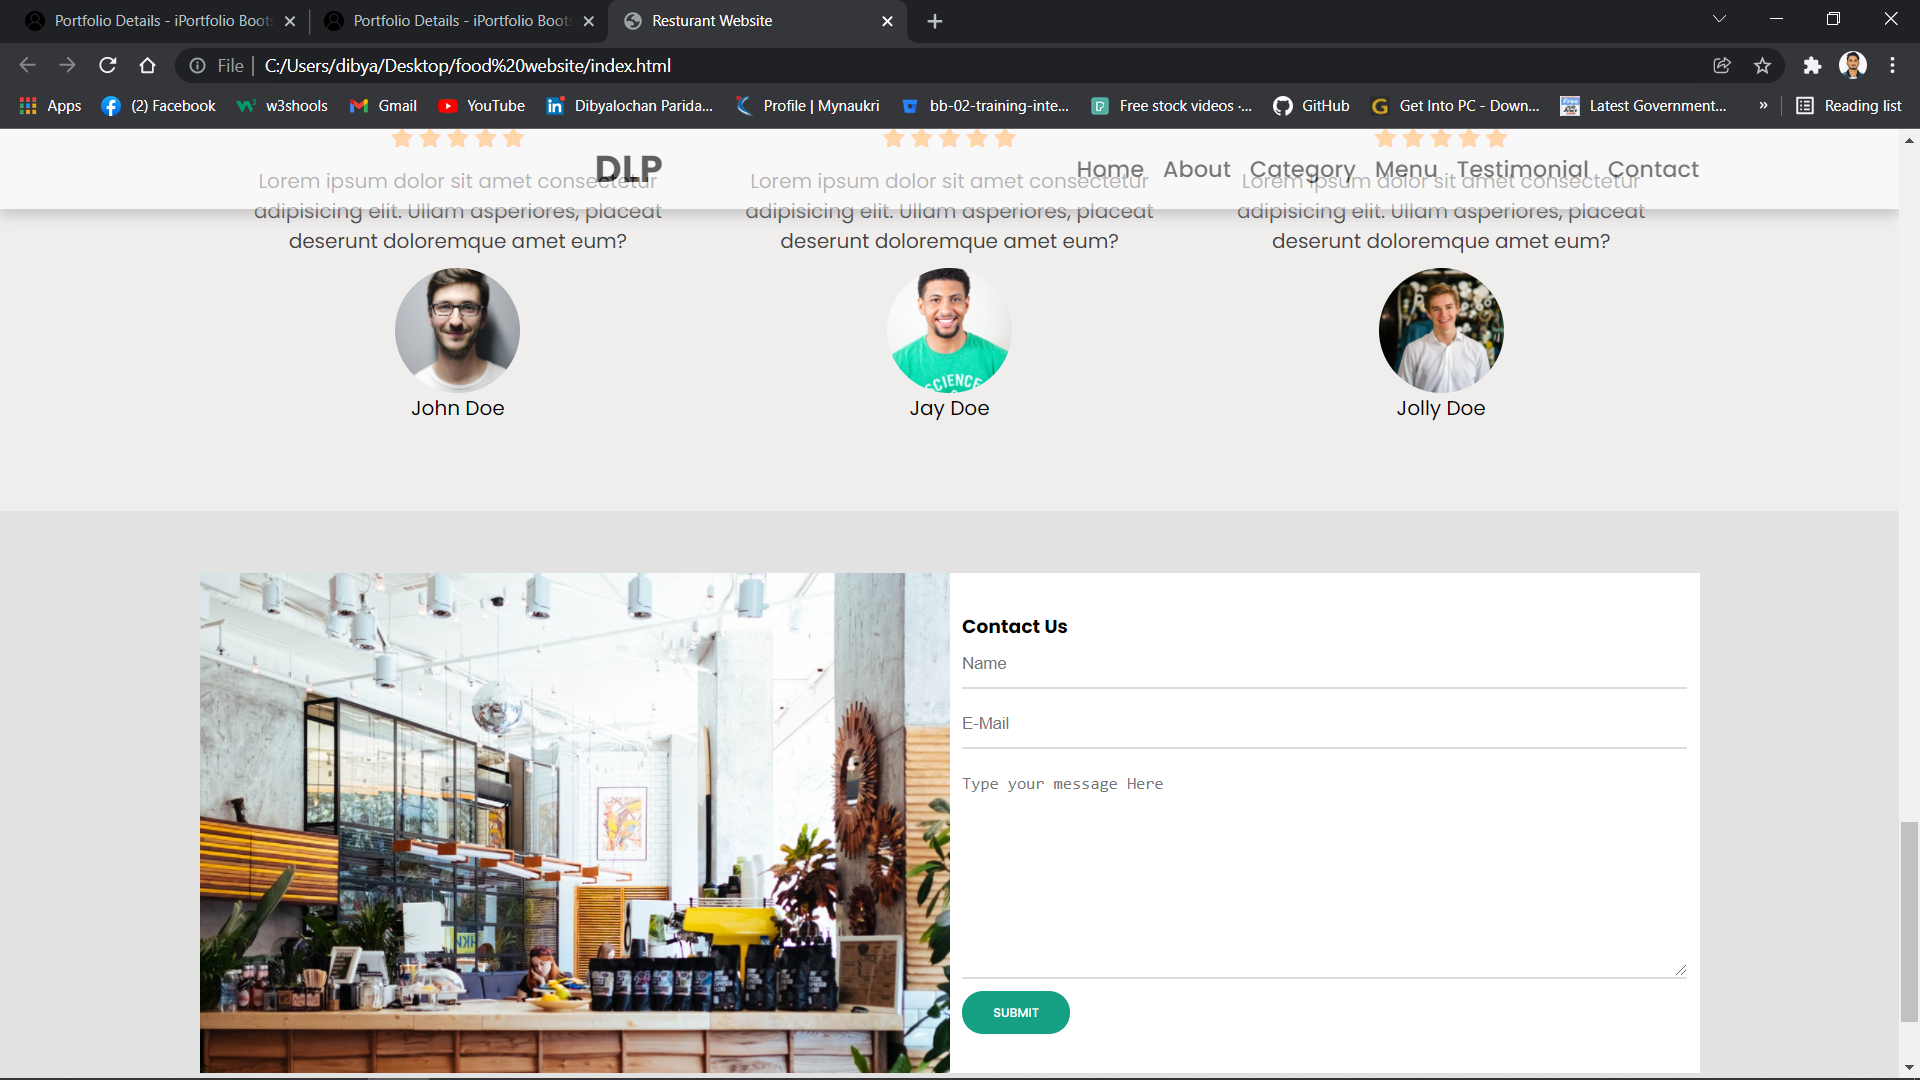This screenshot has width=1920, height=1080.
Task: Click the page vertical scrollbar thumb
Action: point(1909,921)
